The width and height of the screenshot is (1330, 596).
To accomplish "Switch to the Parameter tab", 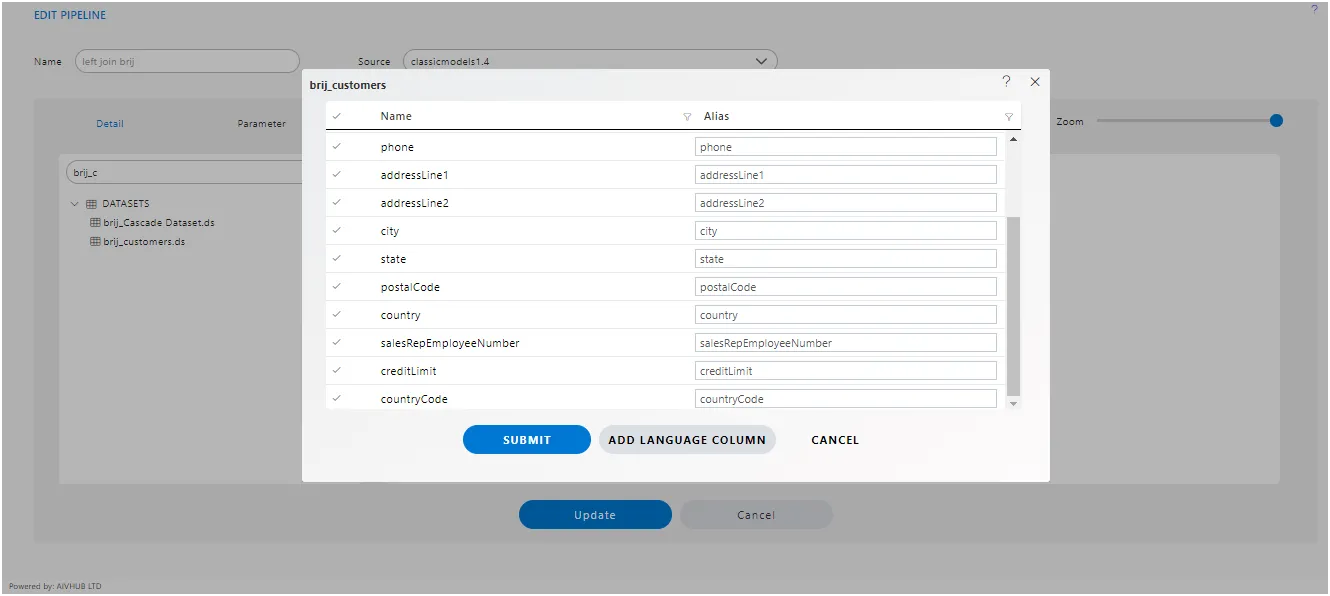I will pos(261,124).
